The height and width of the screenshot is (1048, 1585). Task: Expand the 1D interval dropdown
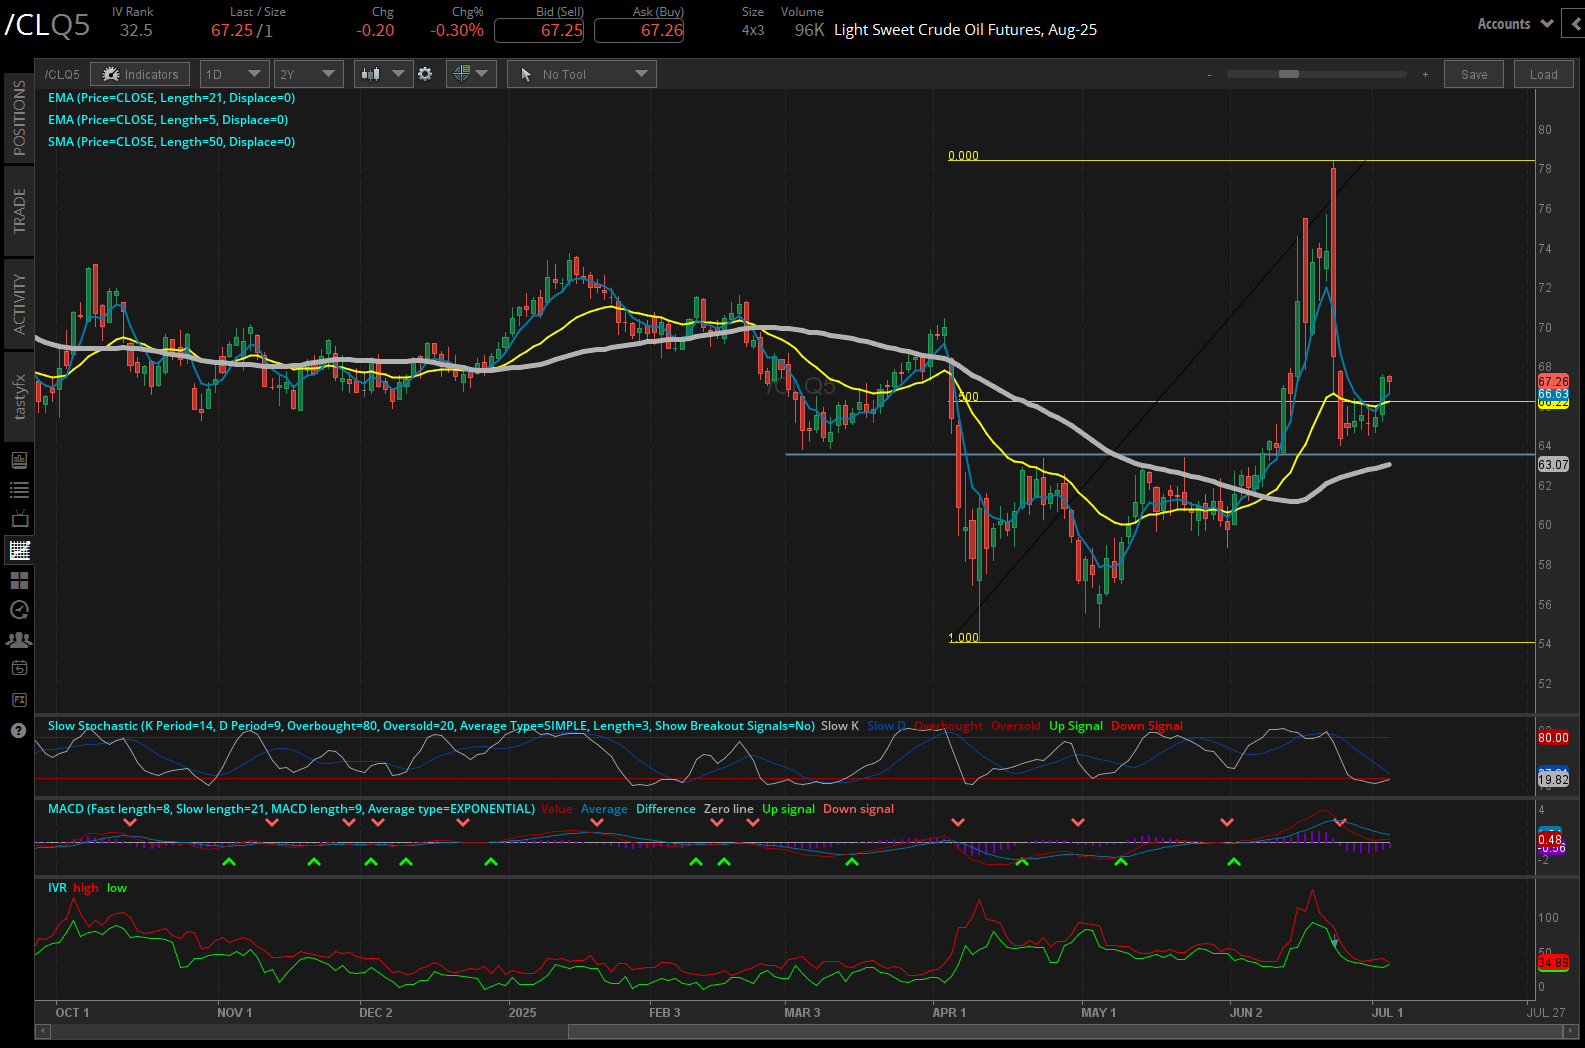click(x=234, y=74)
